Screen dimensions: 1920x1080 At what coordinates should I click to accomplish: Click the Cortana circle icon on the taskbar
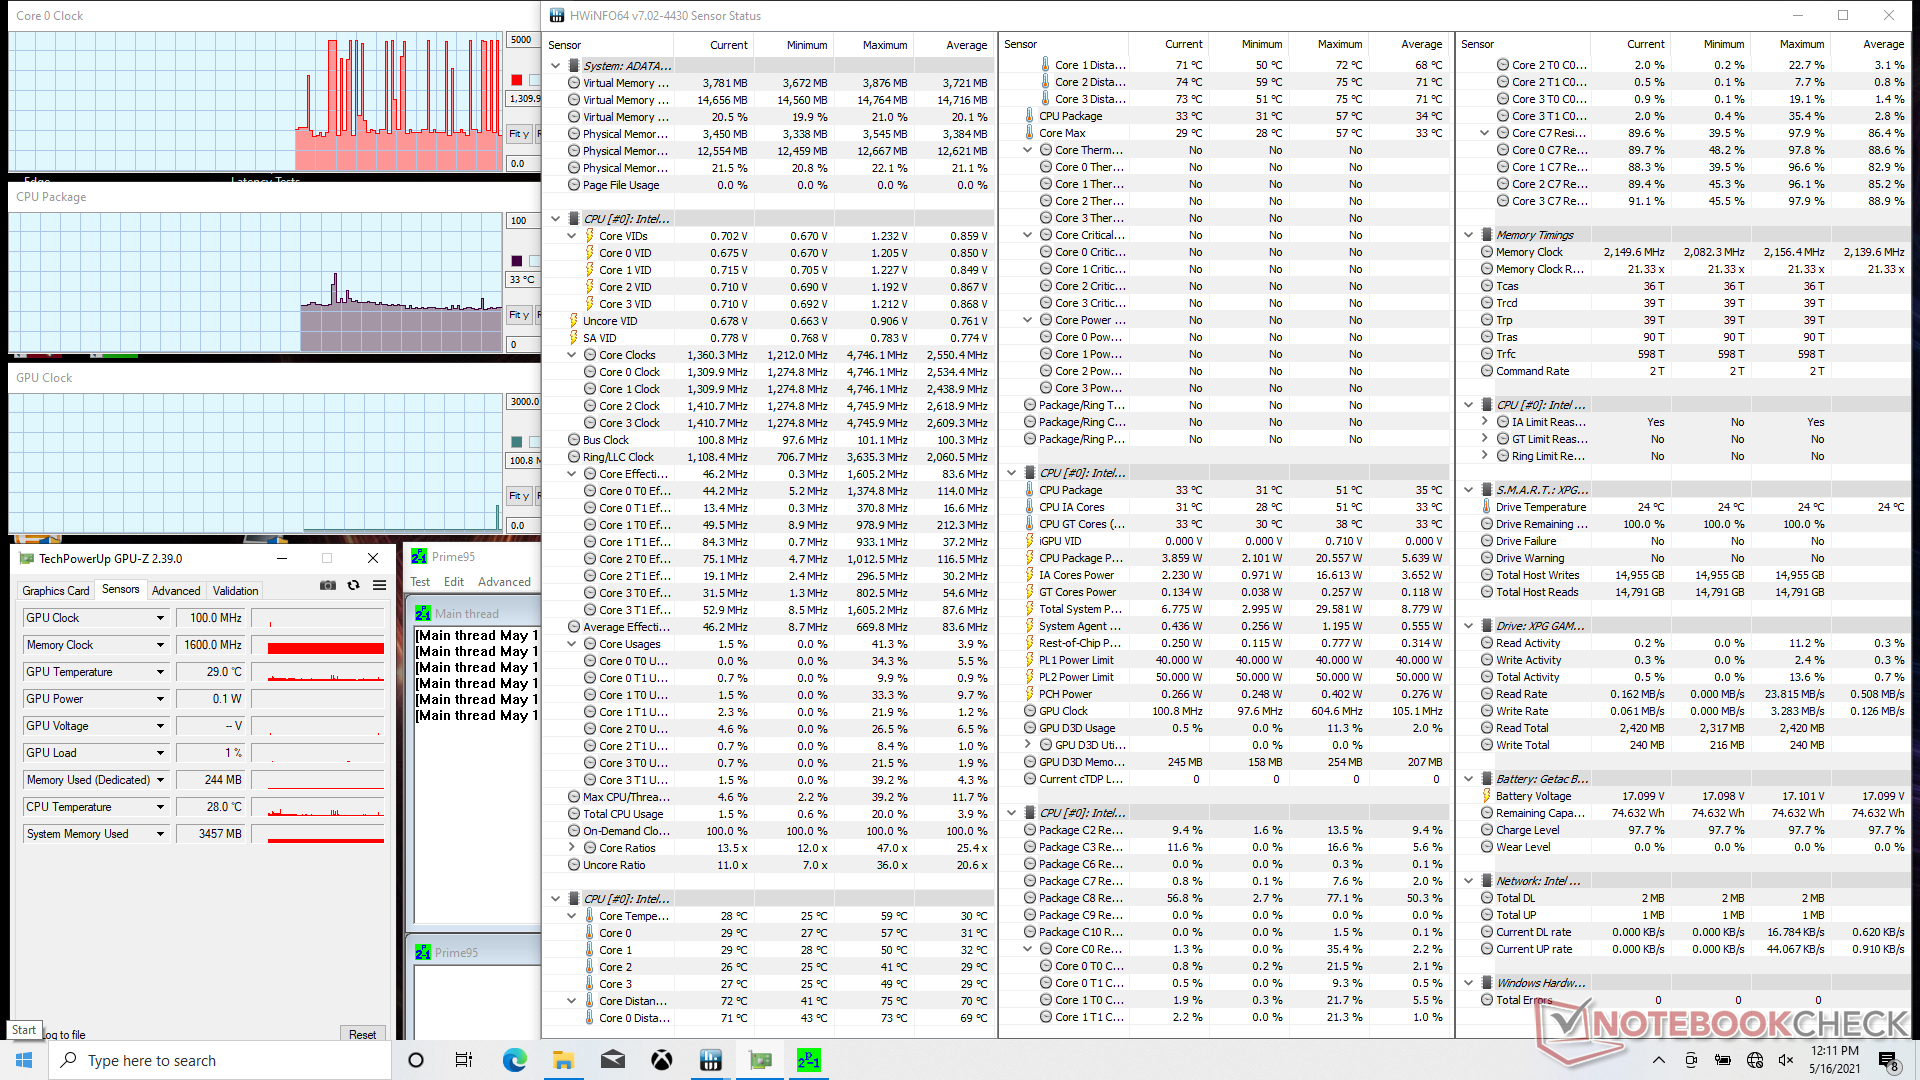click(416, 1060)
